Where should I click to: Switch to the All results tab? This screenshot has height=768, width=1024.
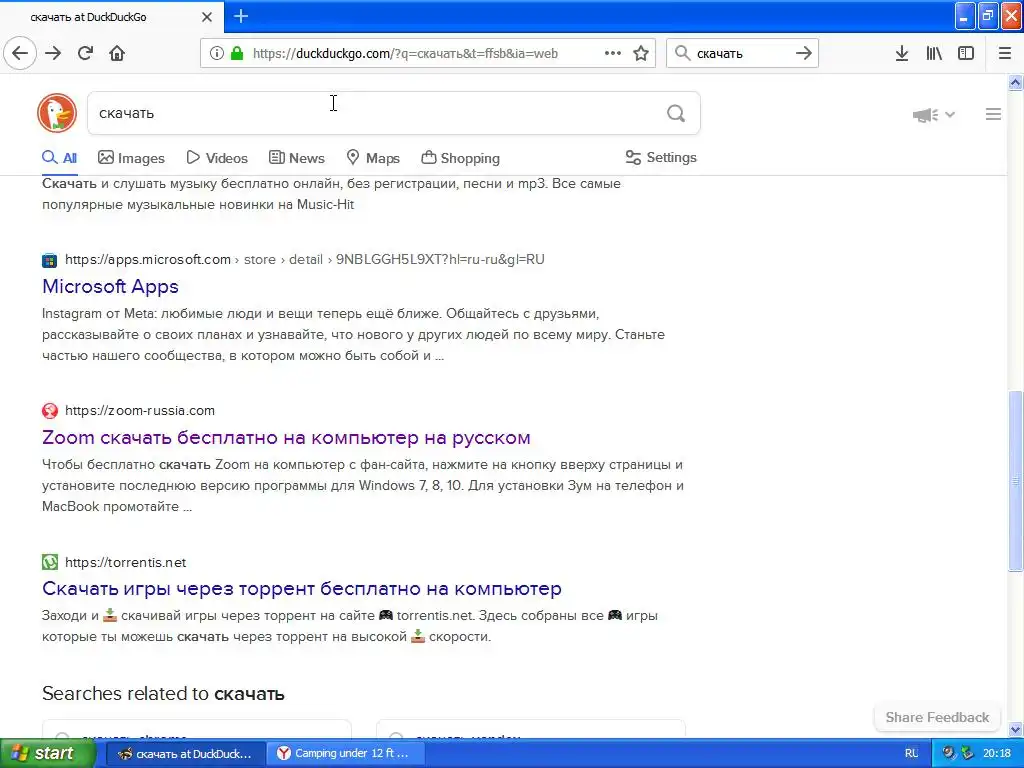pos(59,158)
